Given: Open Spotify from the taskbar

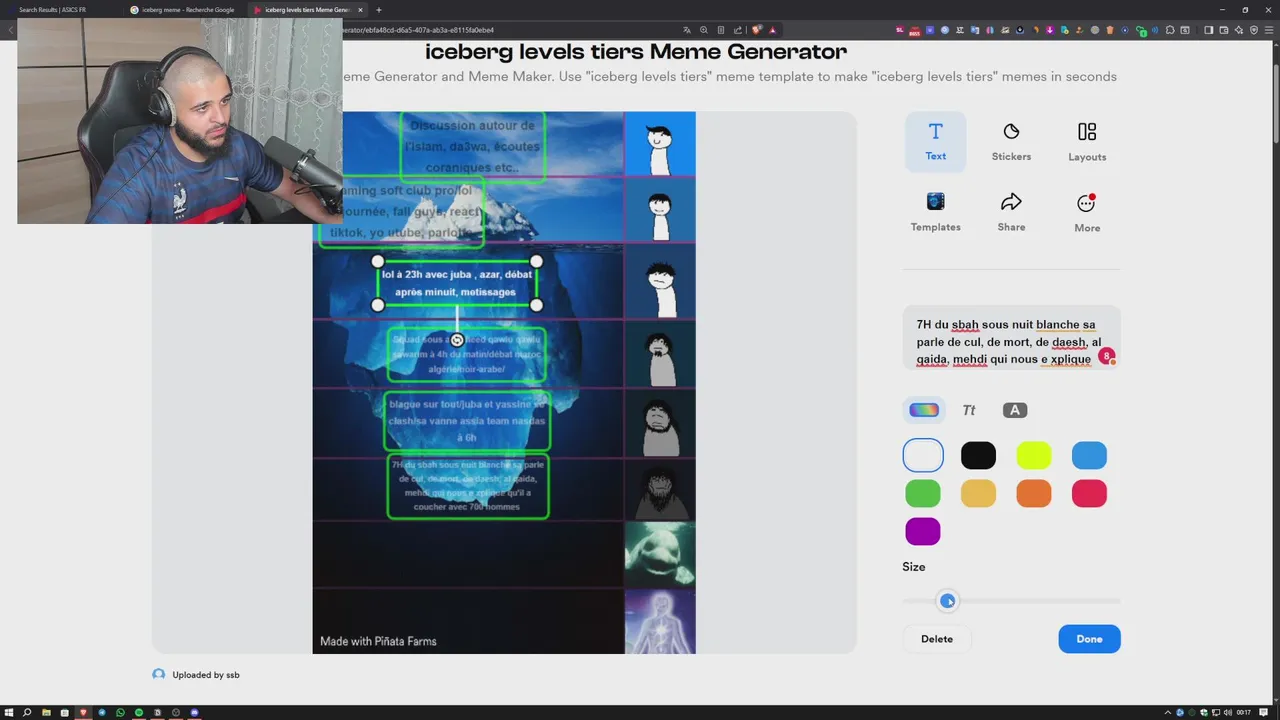Looking at the screenshot, I should point(139,712).
